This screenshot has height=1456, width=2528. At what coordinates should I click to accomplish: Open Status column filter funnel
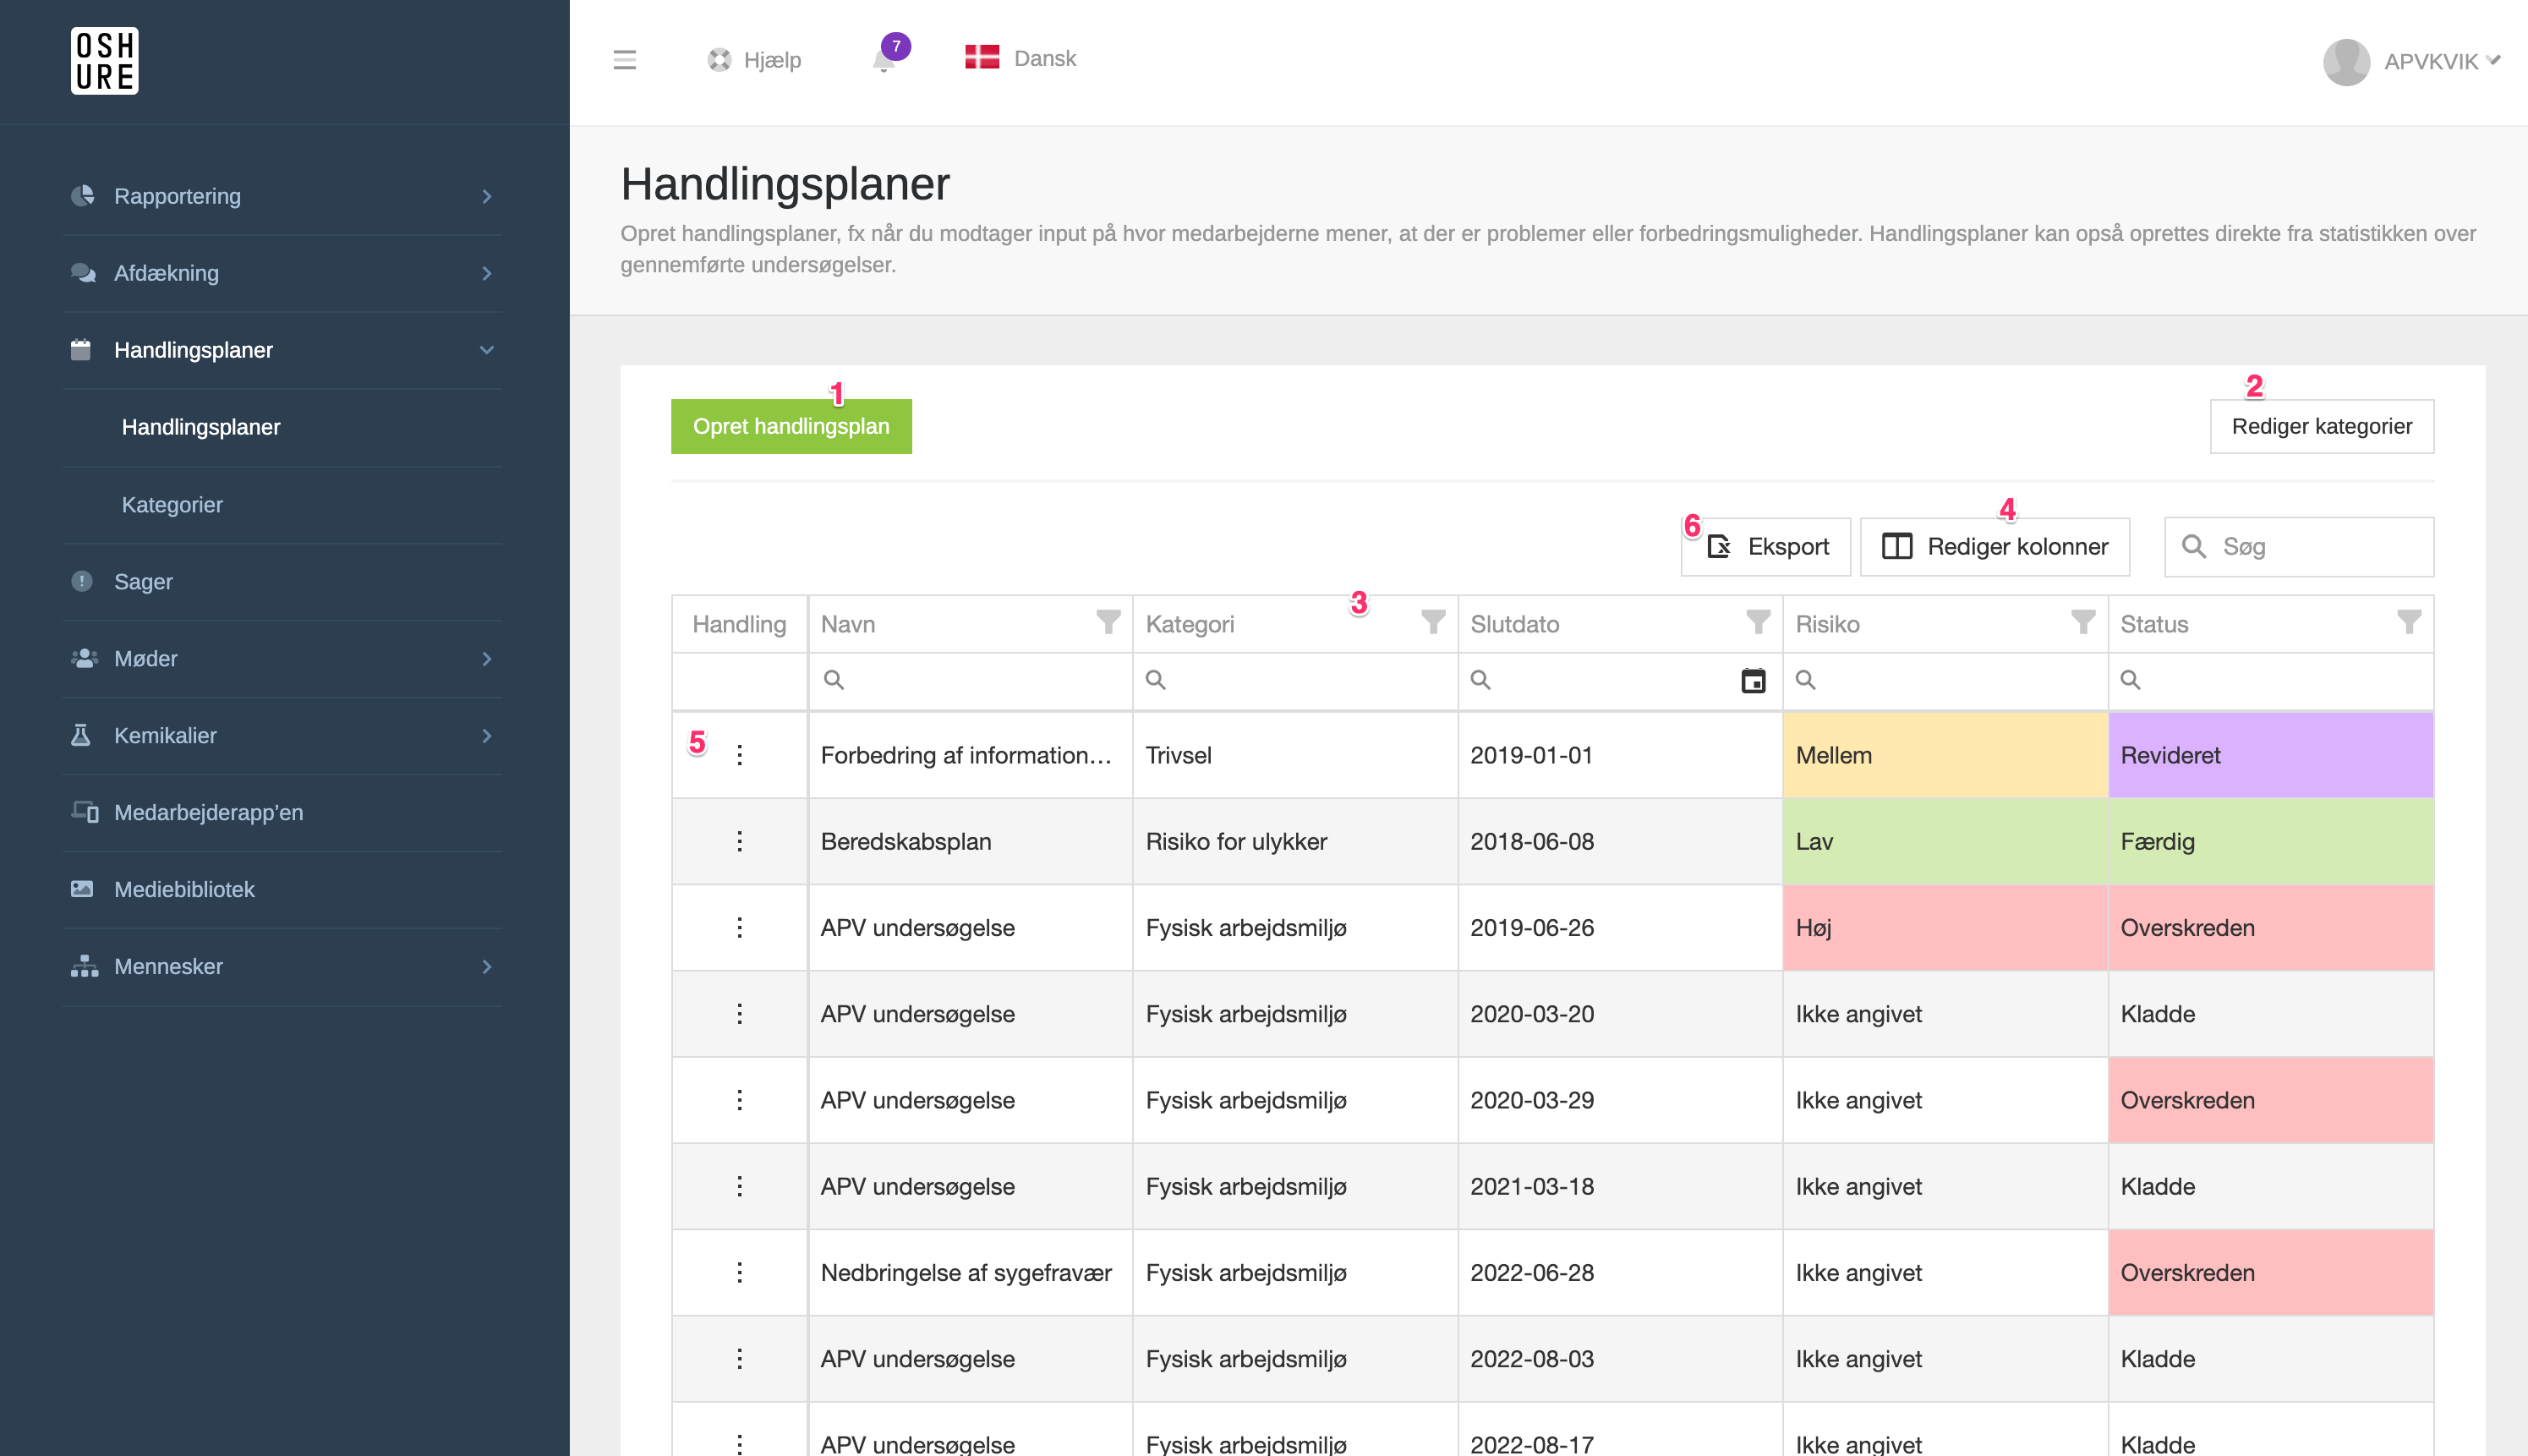(x=2408, y=622)
